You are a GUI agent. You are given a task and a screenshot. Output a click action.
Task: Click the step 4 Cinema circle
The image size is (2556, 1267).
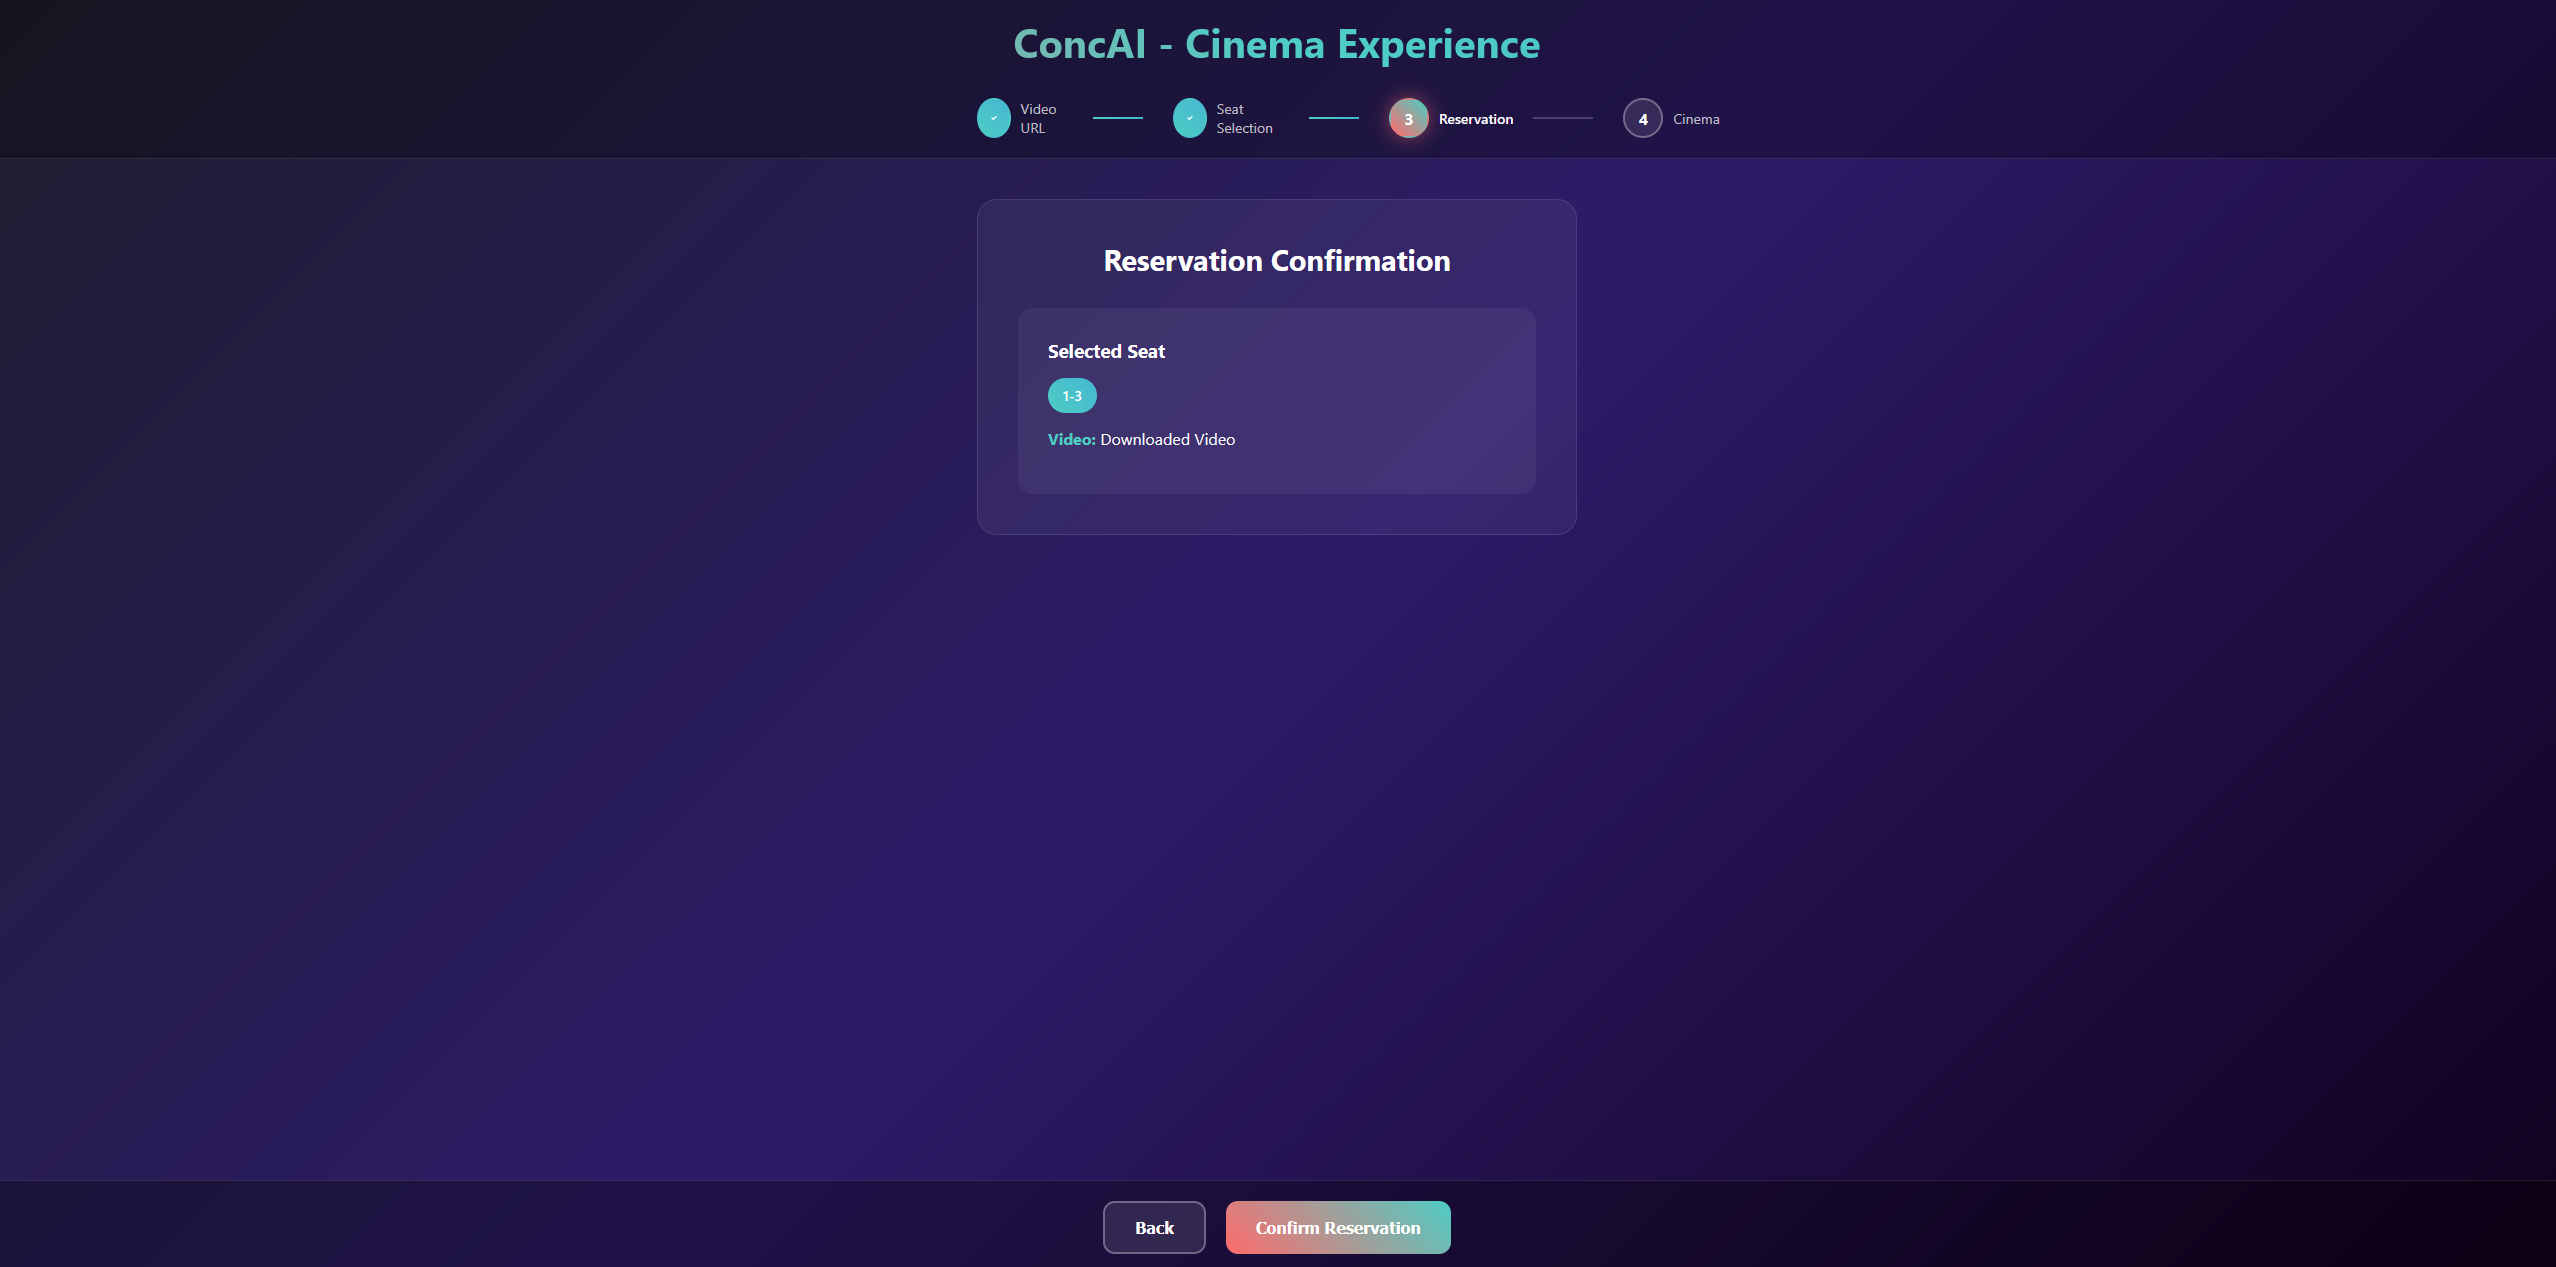point(1642,118)
